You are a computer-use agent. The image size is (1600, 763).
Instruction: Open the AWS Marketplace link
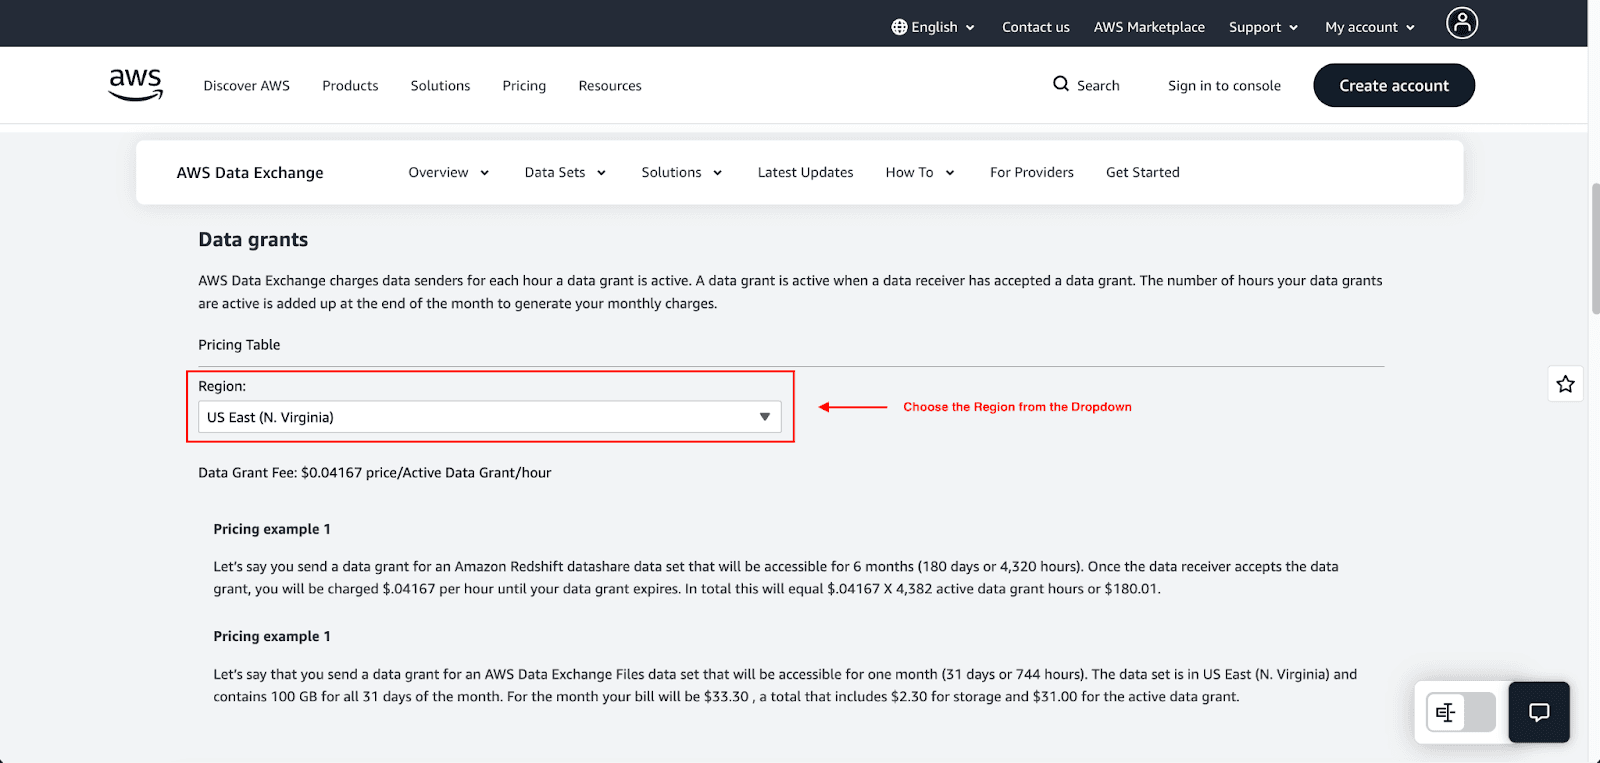(1149, 27)
